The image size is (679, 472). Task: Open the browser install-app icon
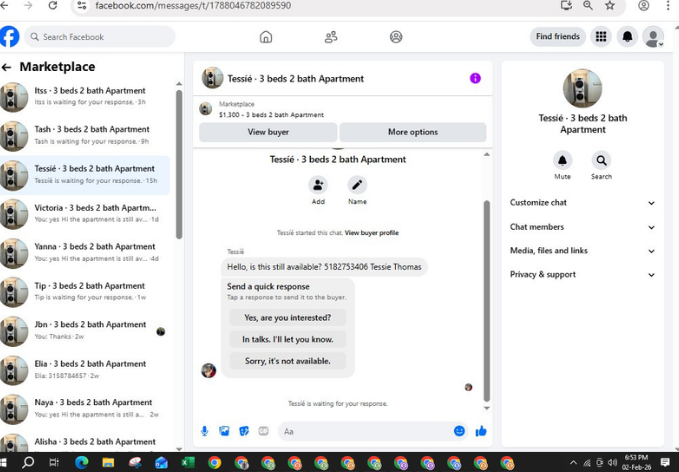tap(566, 5)
